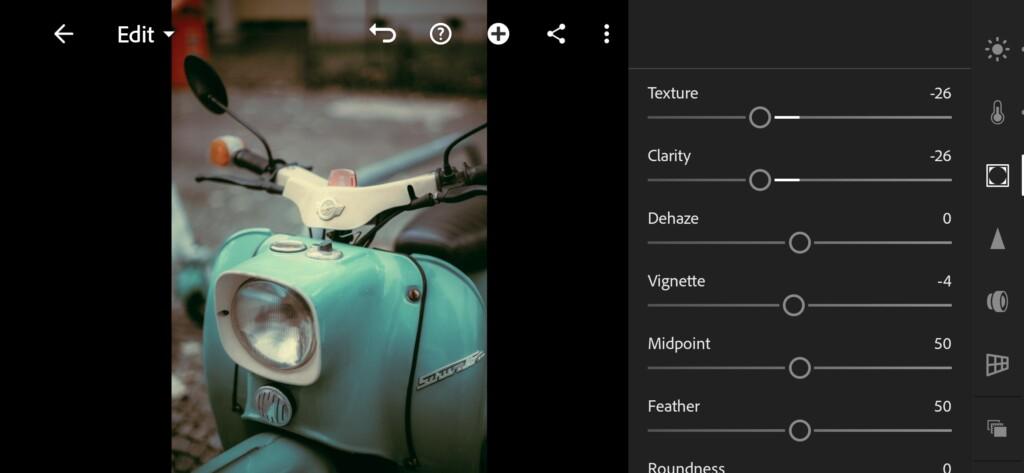Tap the Dehaze value 0

pos(947,219)
